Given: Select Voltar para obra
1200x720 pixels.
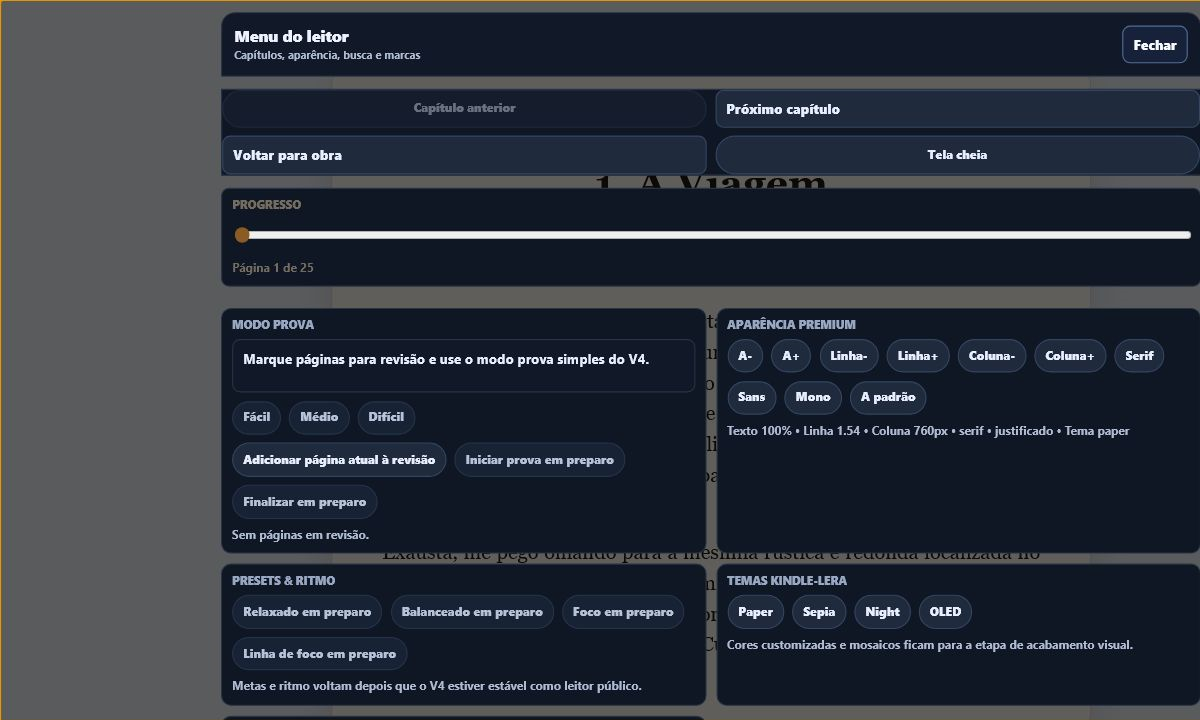Looking at the screenshot, I should pyautogui.click(x=464, y=155).
